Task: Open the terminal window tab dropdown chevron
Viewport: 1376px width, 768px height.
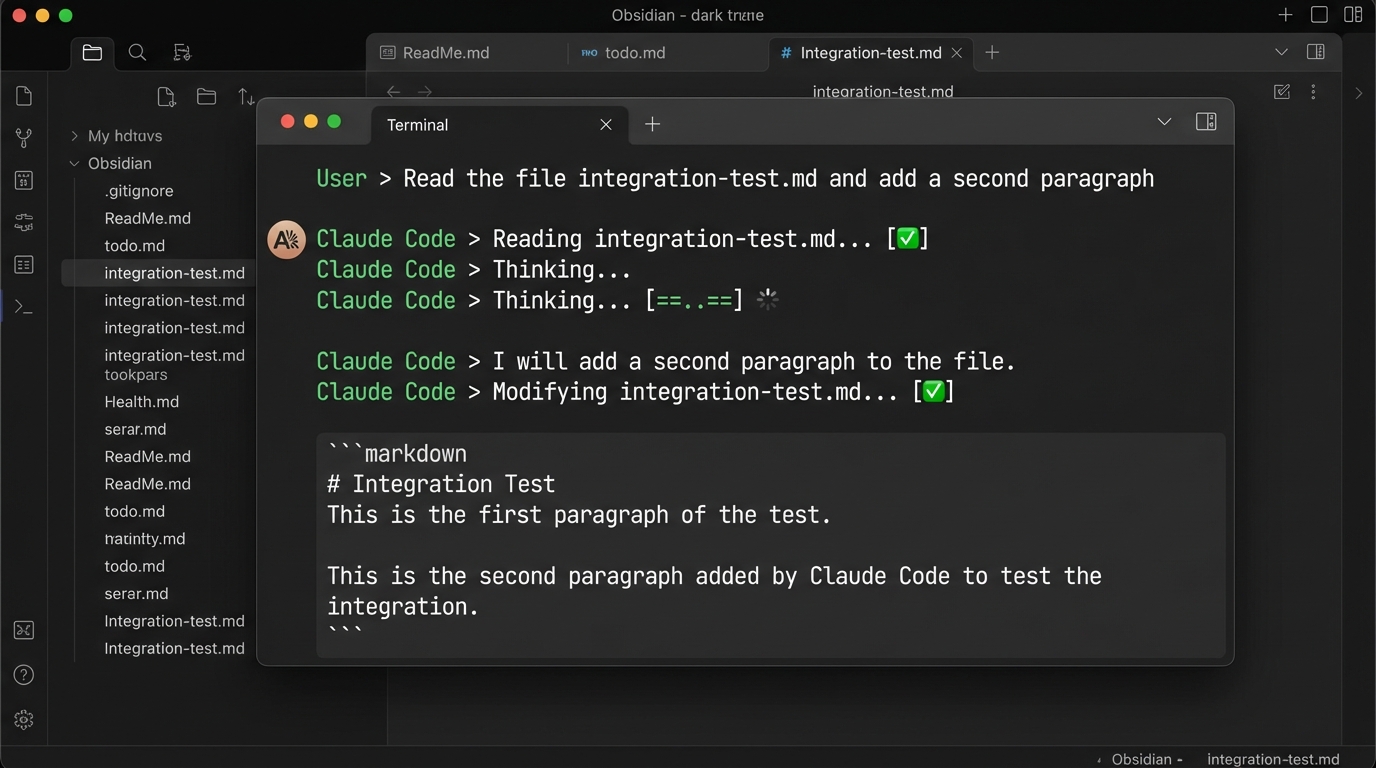Action: [1164, 122]
